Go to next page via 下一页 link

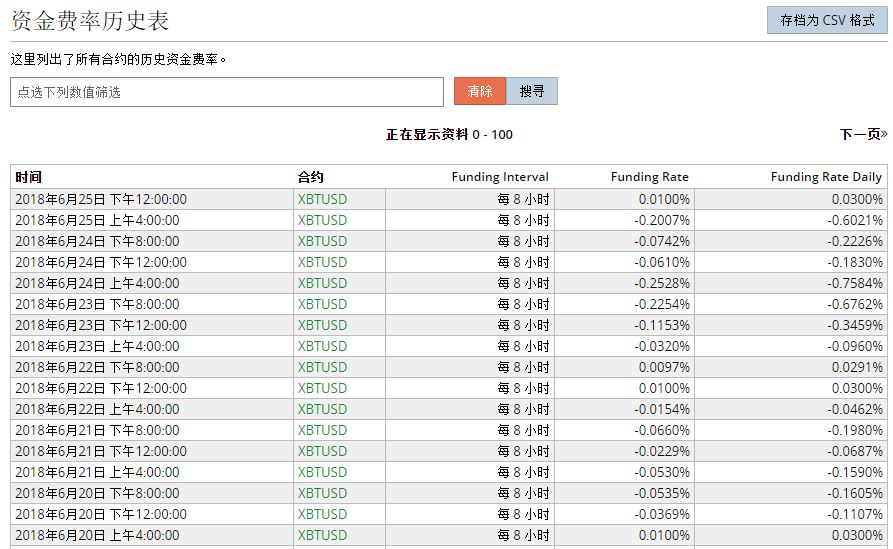pyautogui.click(x=862, y=134)
